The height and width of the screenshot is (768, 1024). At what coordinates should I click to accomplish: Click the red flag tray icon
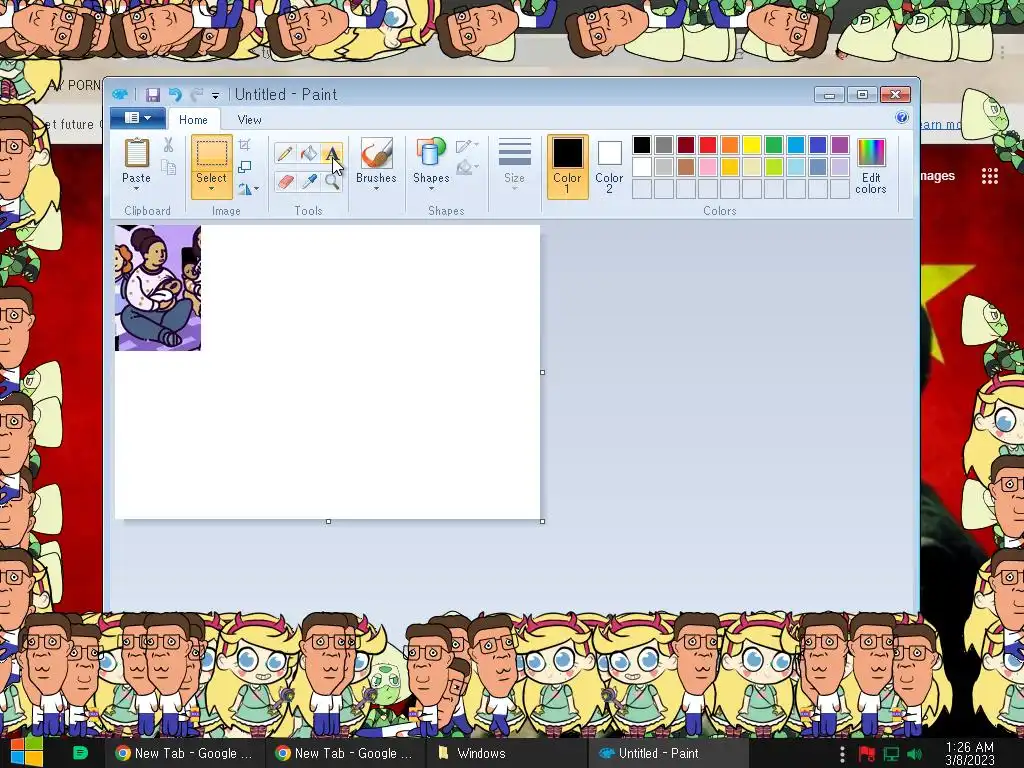(x=867, y=754)
